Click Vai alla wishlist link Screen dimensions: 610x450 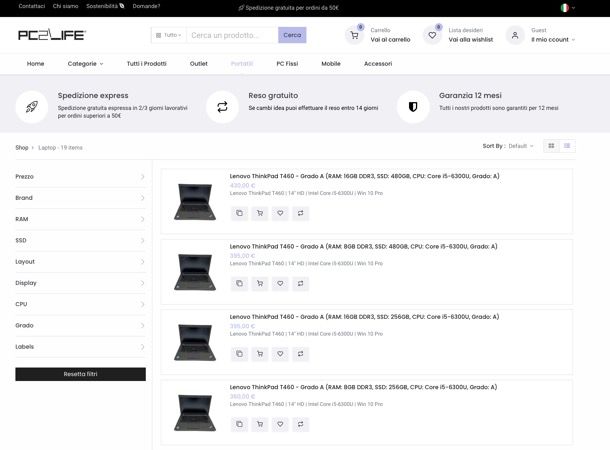[471, 40]
